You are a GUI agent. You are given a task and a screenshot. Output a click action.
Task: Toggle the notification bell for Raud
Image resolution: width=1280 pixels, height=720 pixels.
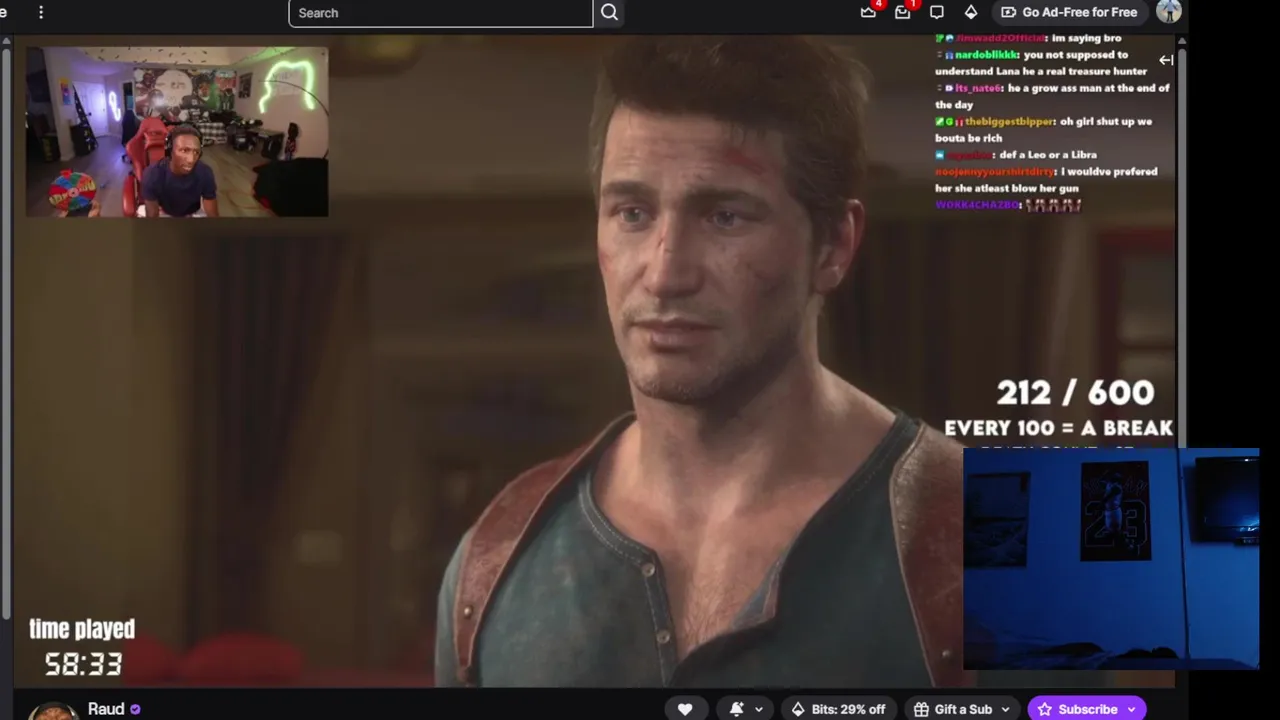(x=737, y=709)
